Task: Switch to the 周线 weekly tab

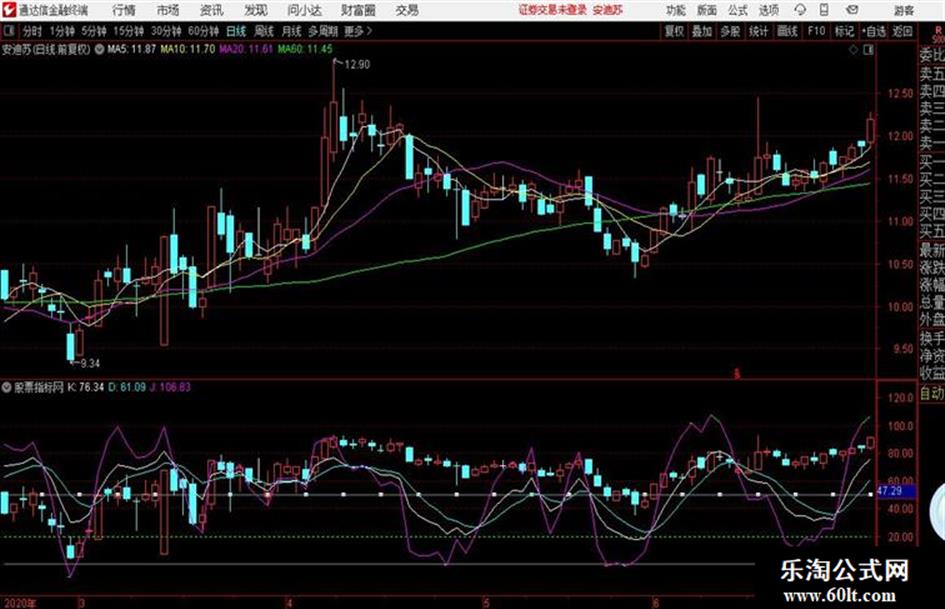Action: point(264,31)
